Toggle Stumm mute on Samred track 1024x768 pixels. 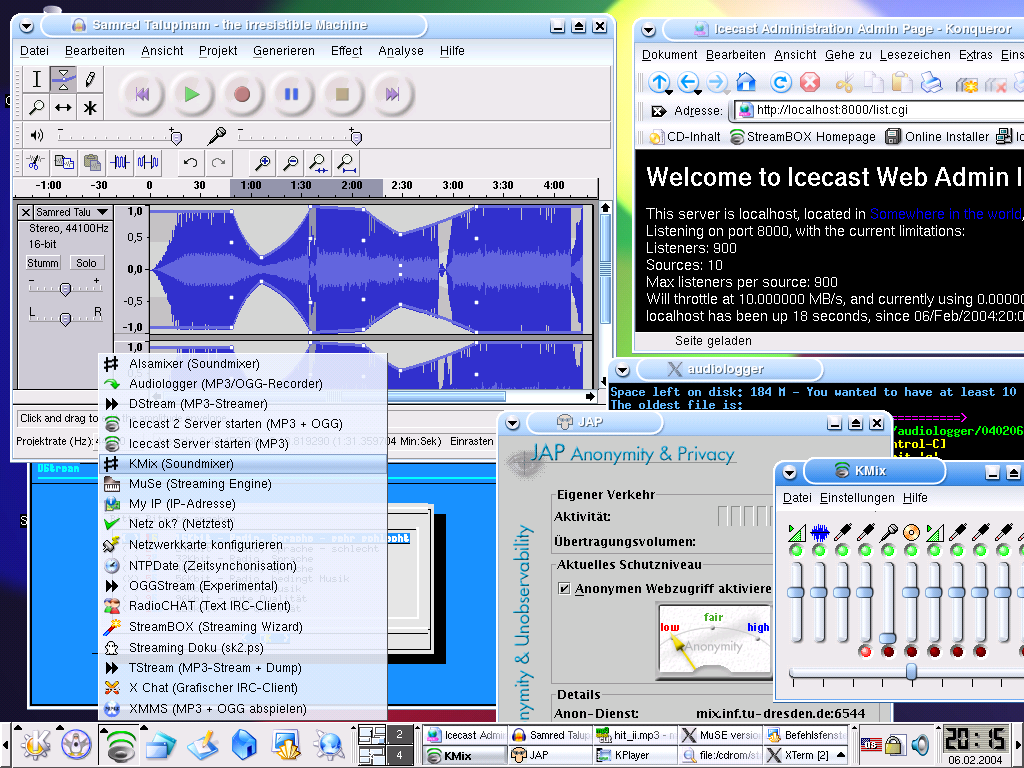43,263
